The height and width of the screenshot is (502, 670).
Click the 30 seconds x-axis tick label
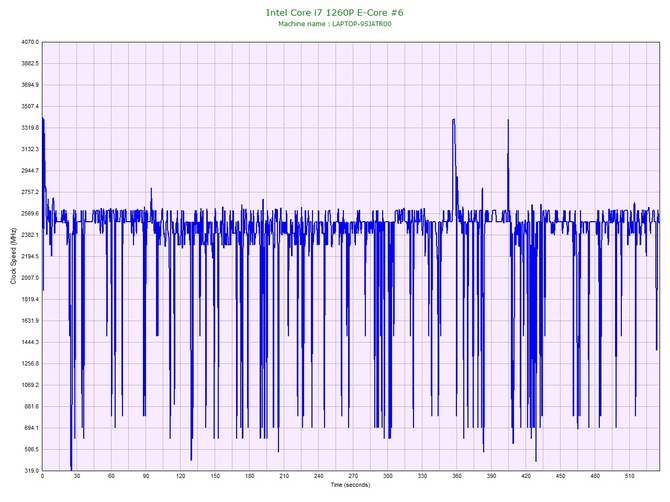tap(77, 476)
